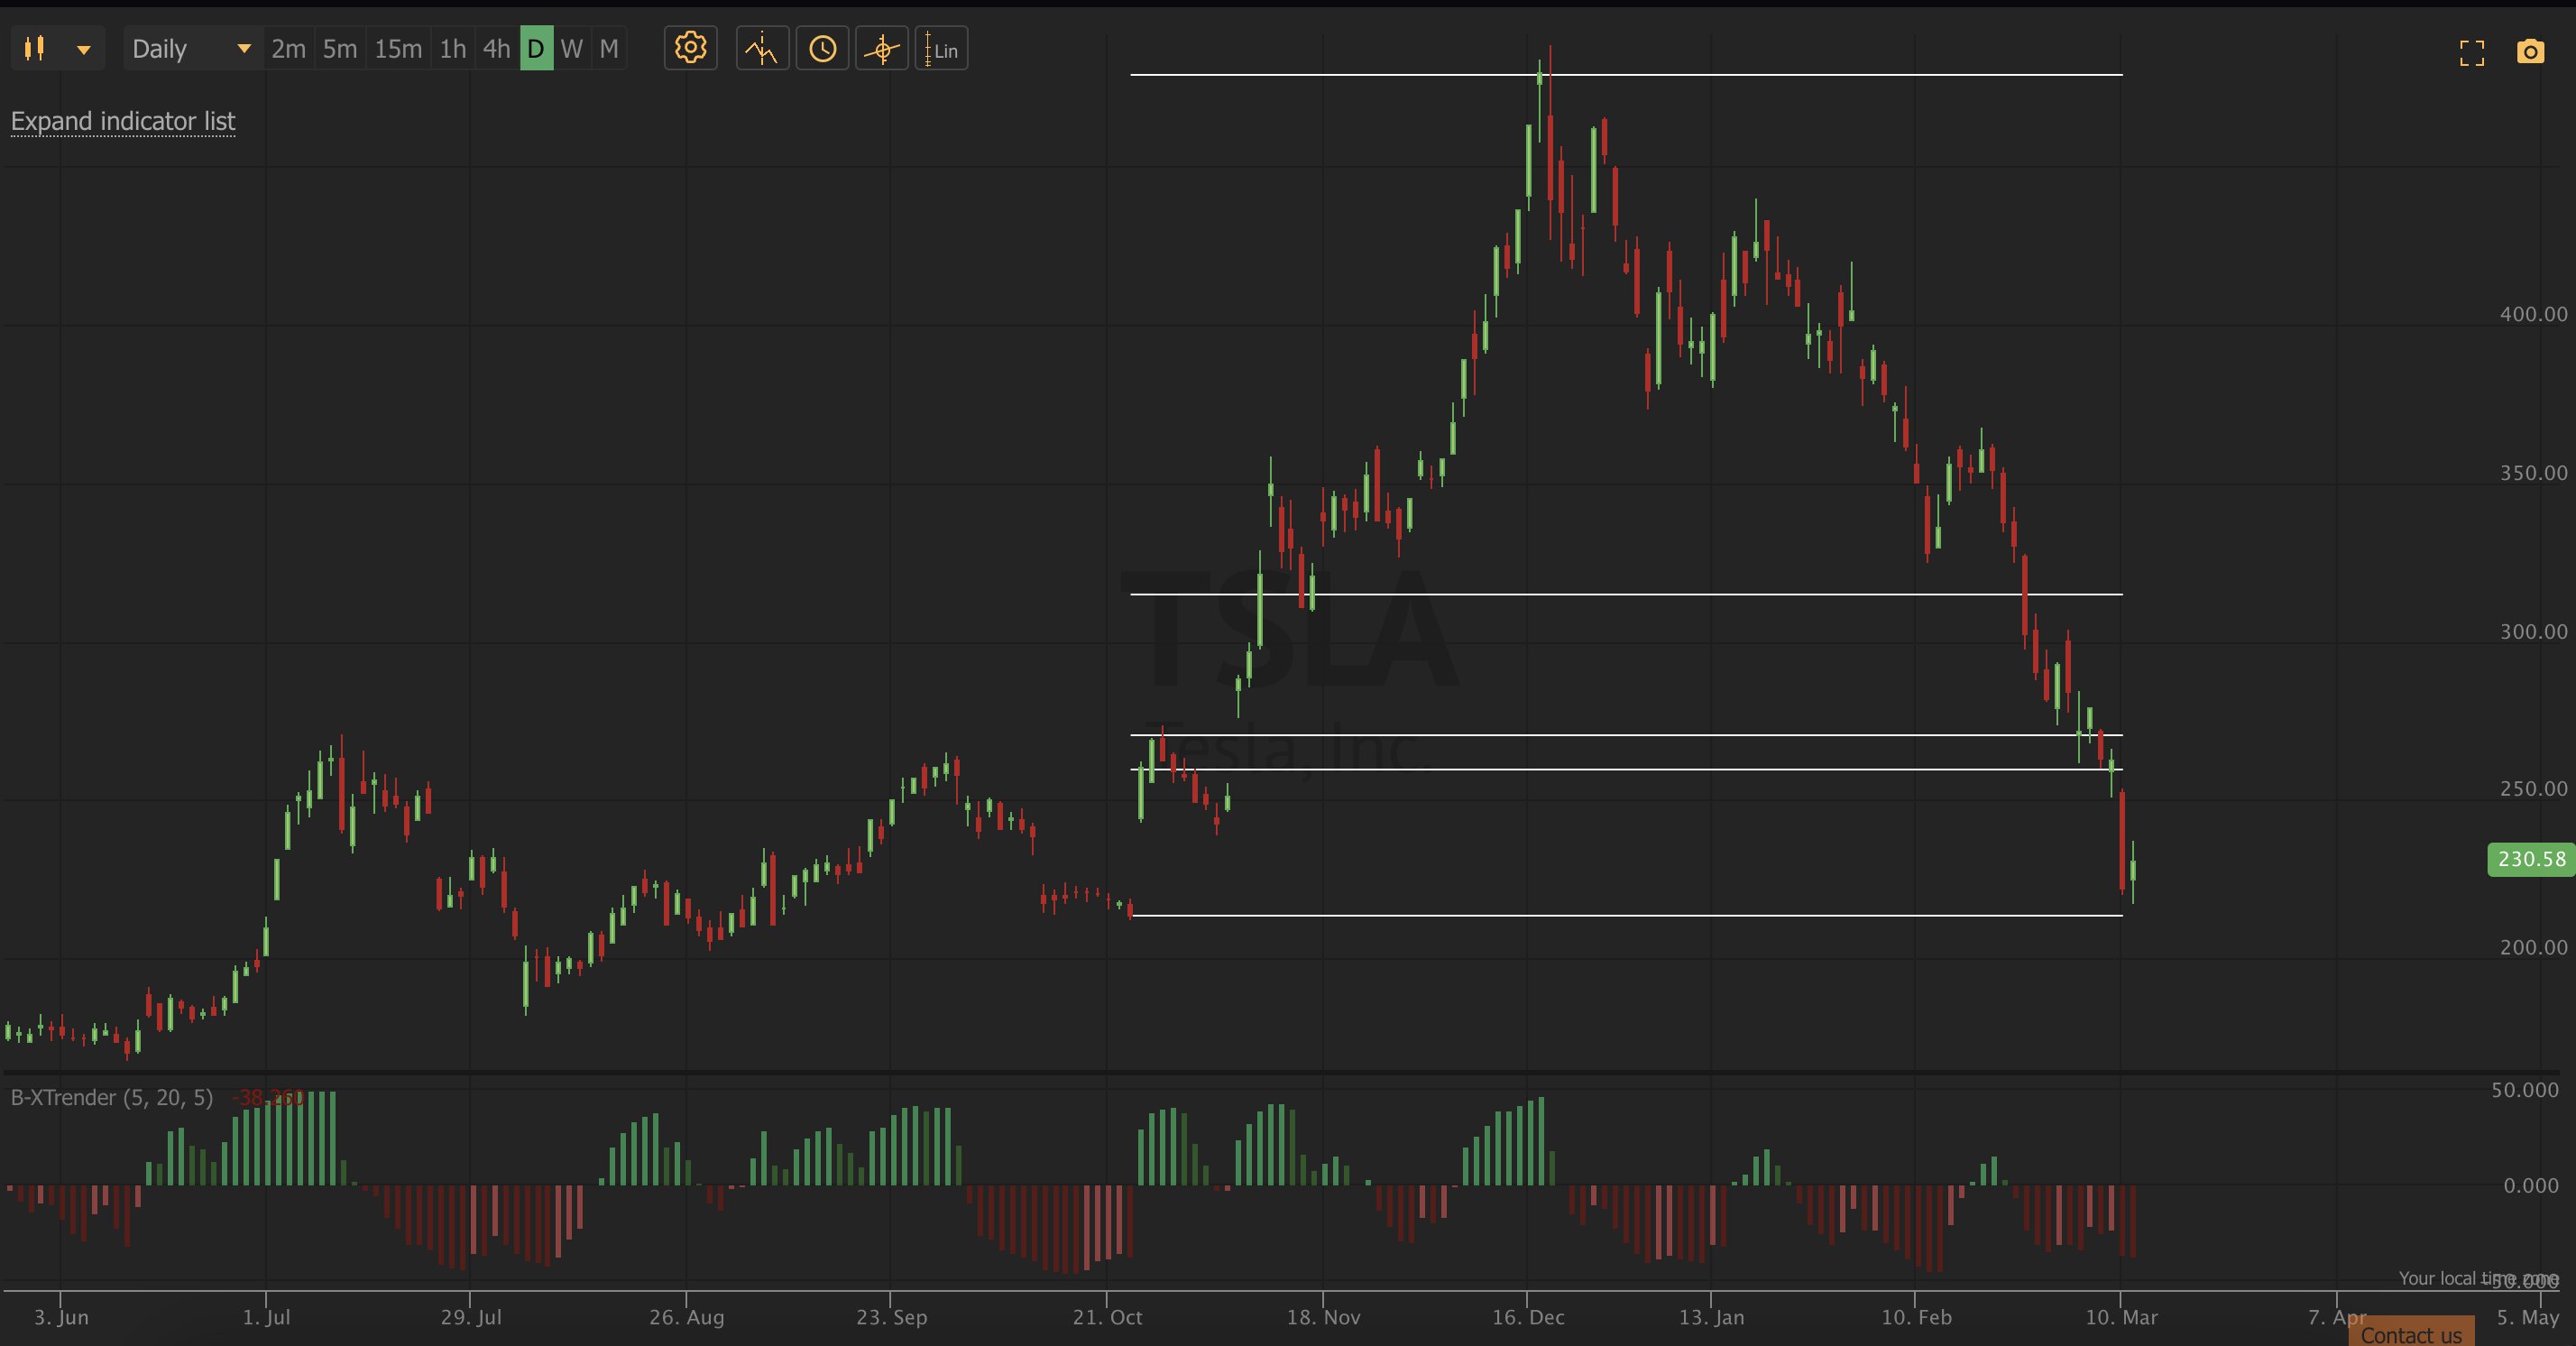Viewport: 2576px width, 1346px height.
Task: Click the 18. Nov date label
Action: [1323, 1317]
